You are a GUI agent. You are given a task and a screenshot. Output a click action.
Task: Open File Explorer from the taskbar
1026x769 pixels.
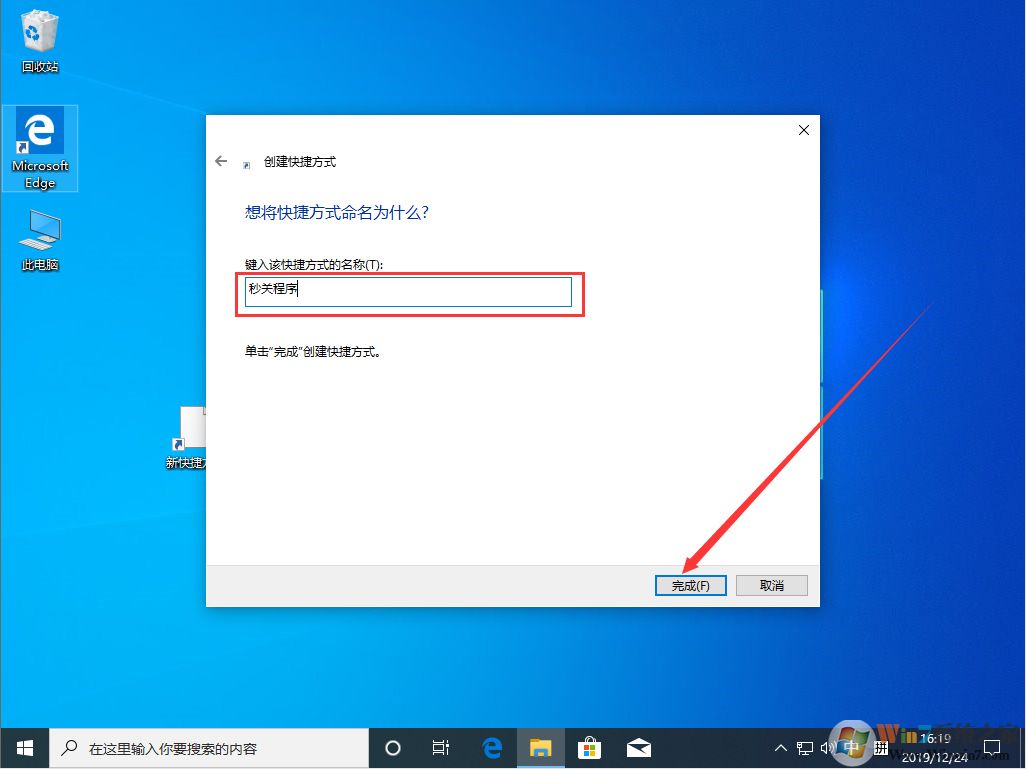pos(540,747)
